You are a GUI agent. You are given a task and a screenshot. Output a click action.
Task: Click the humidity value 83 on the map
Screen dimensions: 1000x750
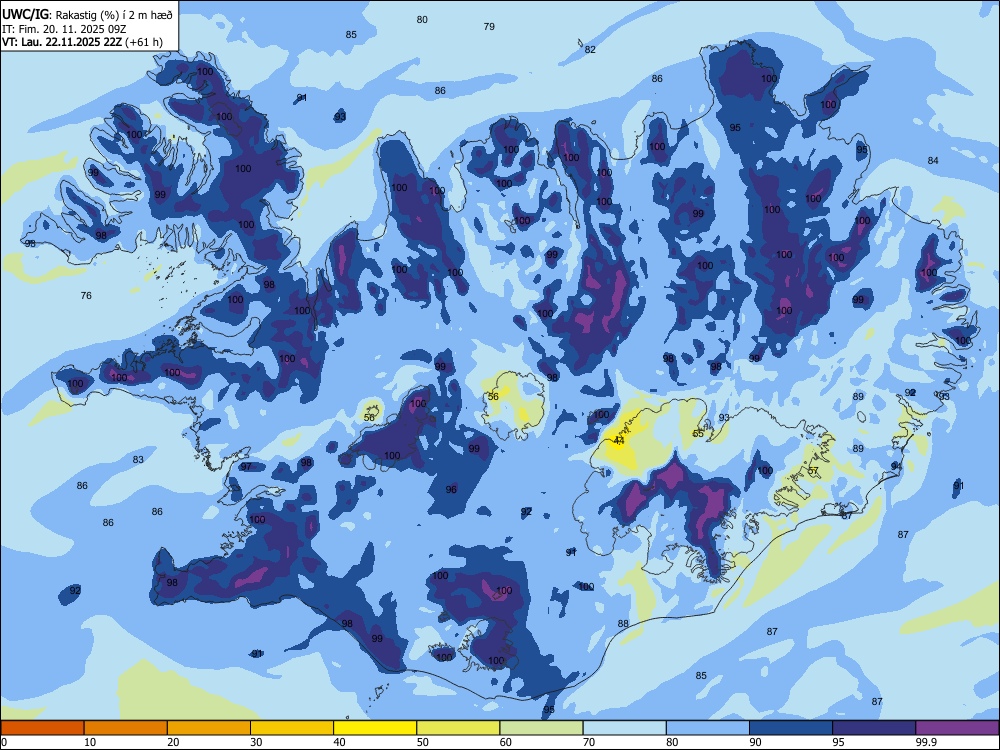pos(138,459)
